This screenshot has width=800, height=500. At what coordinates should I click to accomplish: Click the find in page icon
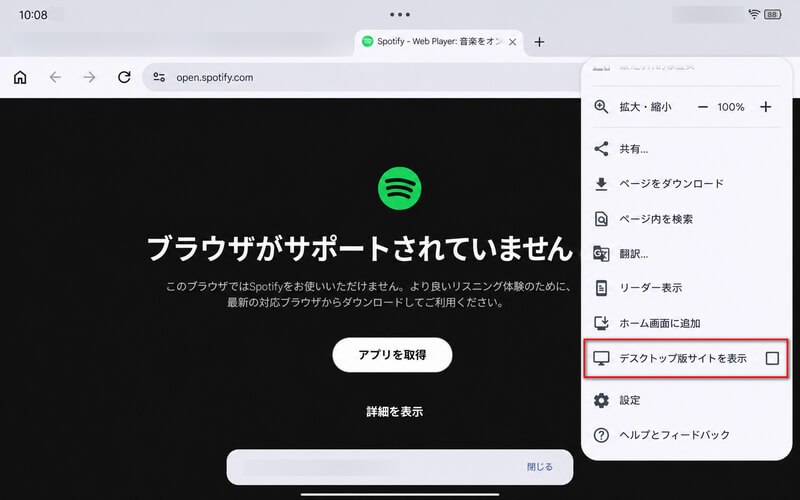pos(601,219)
